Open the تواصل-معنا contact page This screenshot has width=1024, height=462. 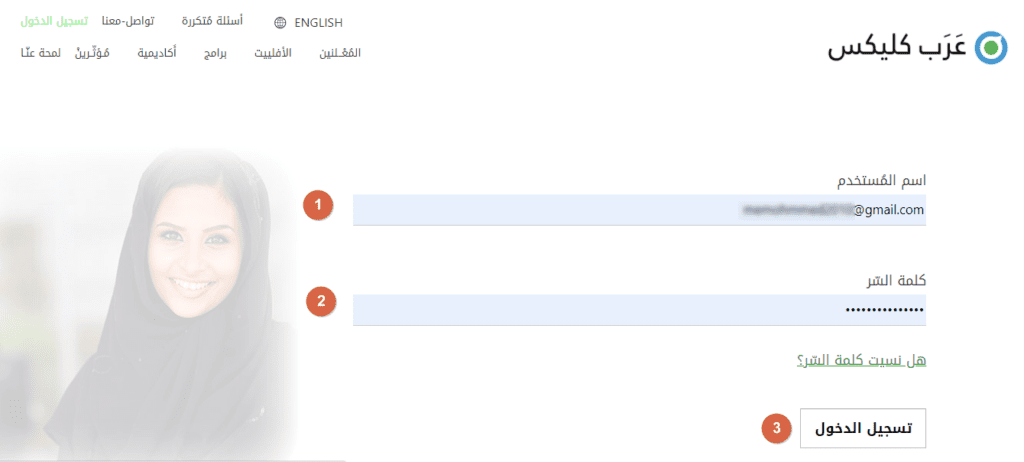coord(128,21)
